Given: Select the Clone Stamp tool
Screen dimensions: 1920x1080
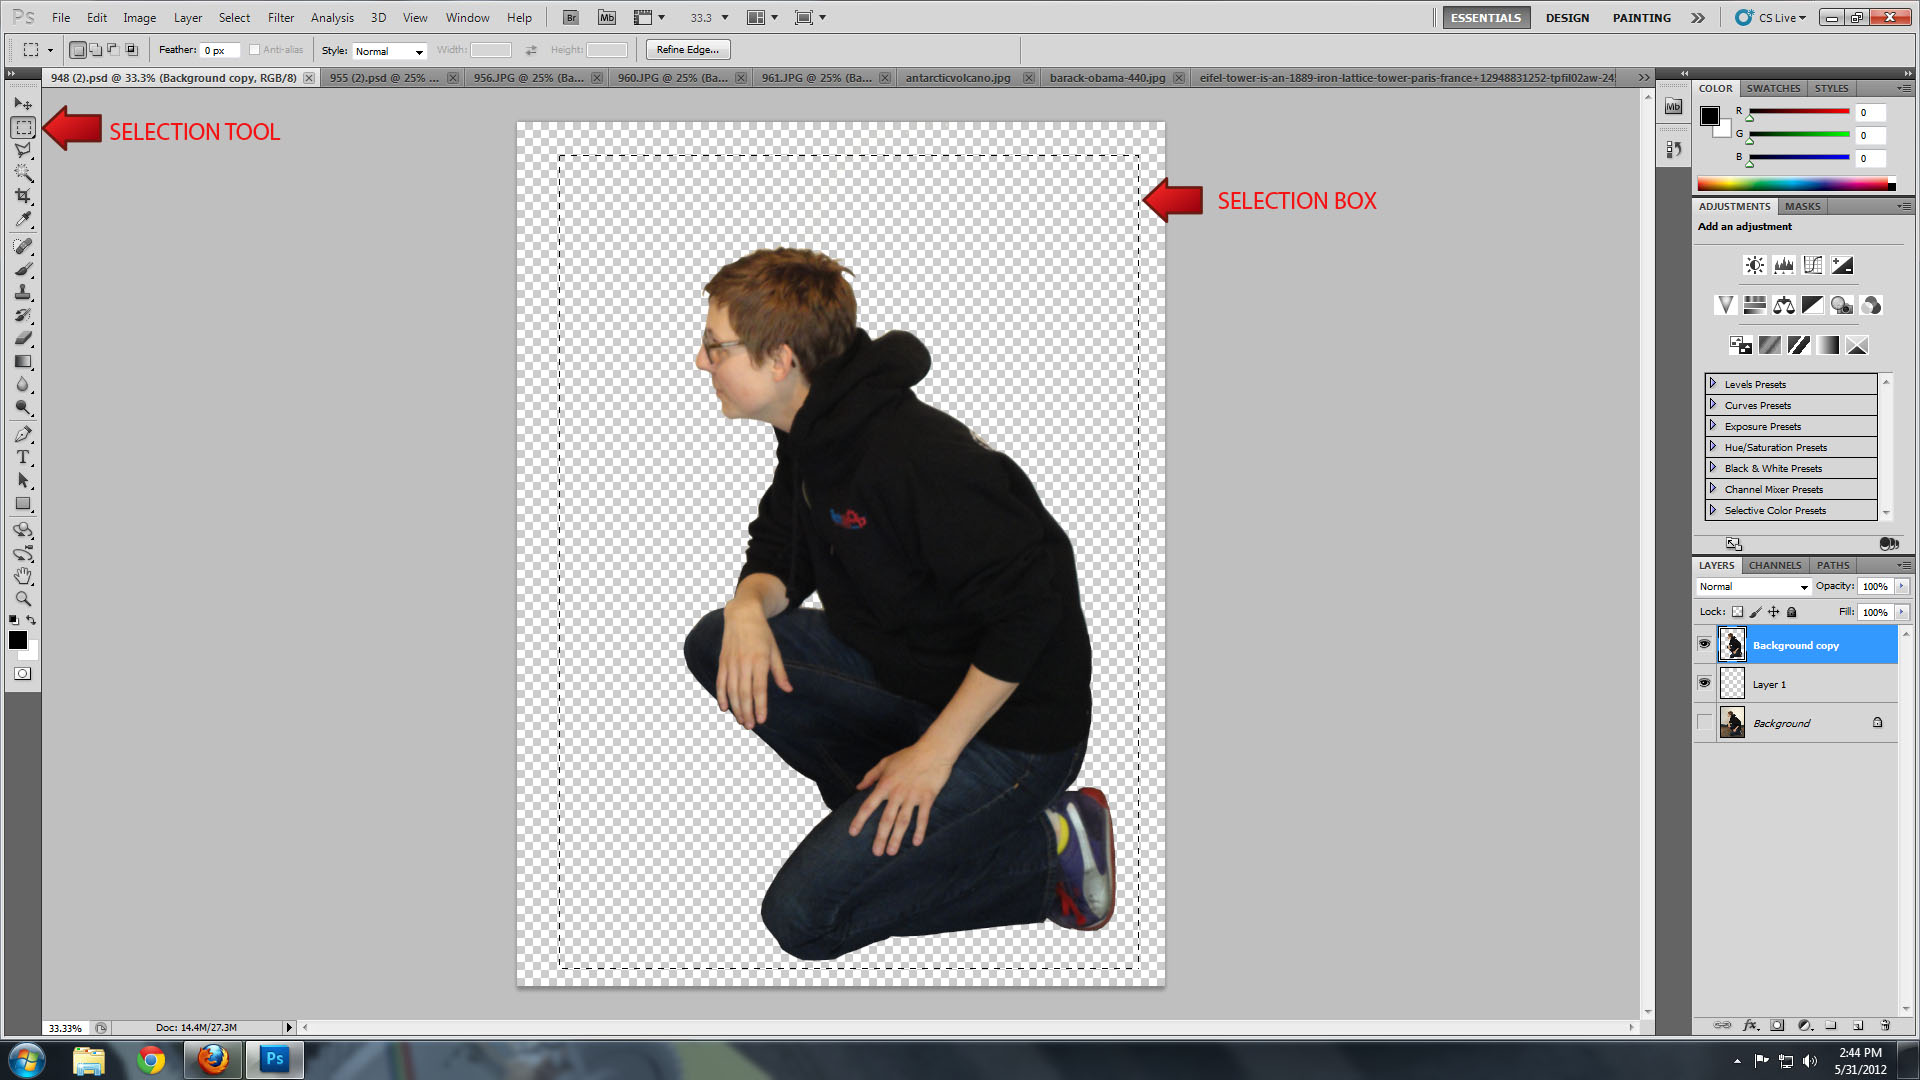Looking at the screenshot, I should pos(23,292).
